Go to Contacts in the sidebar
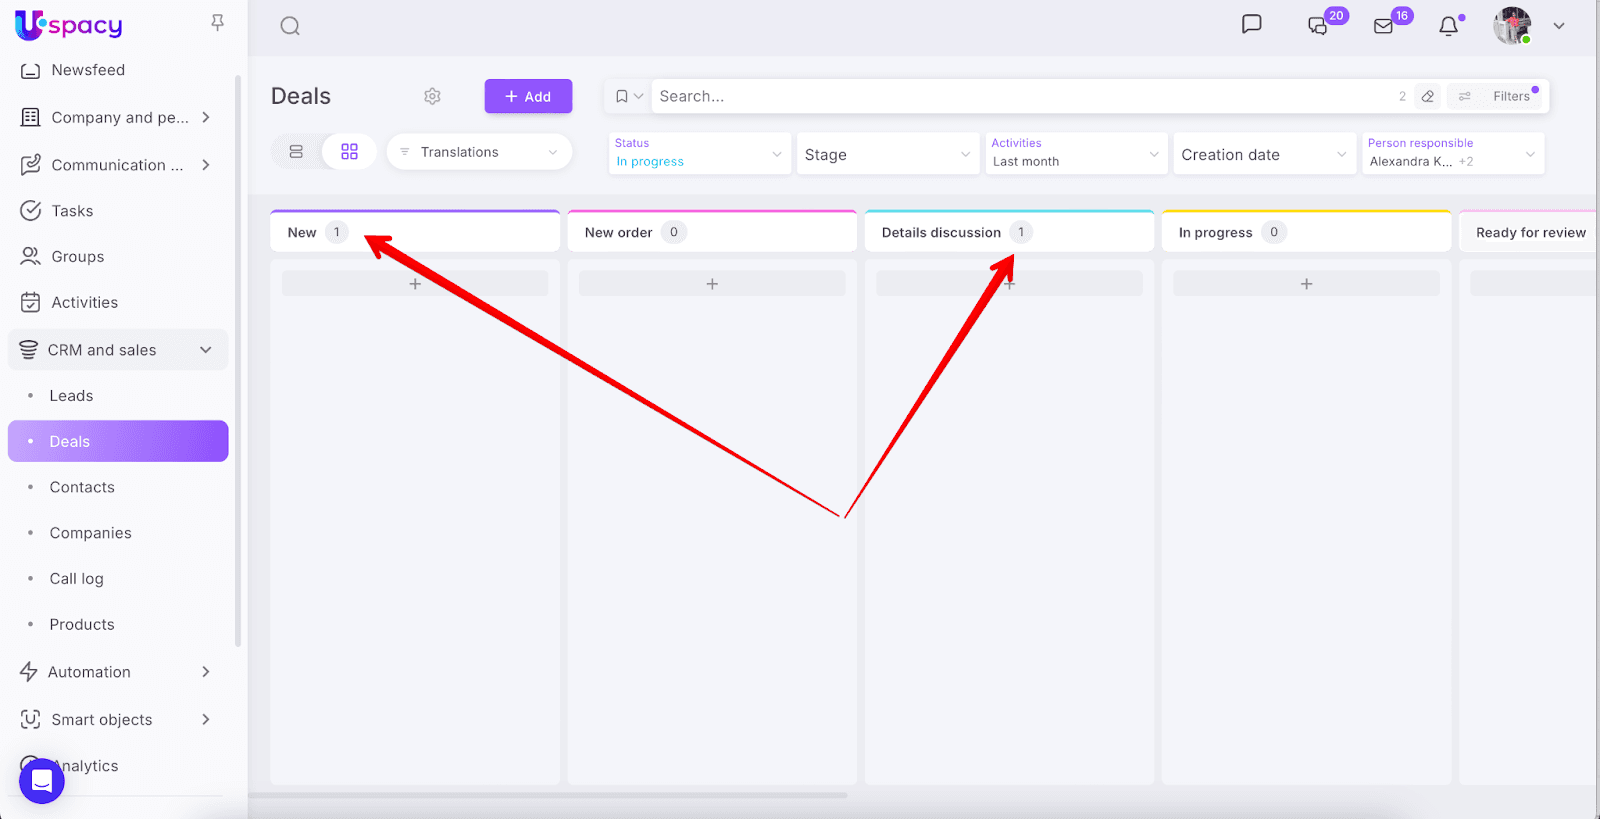 coord(82,487)
